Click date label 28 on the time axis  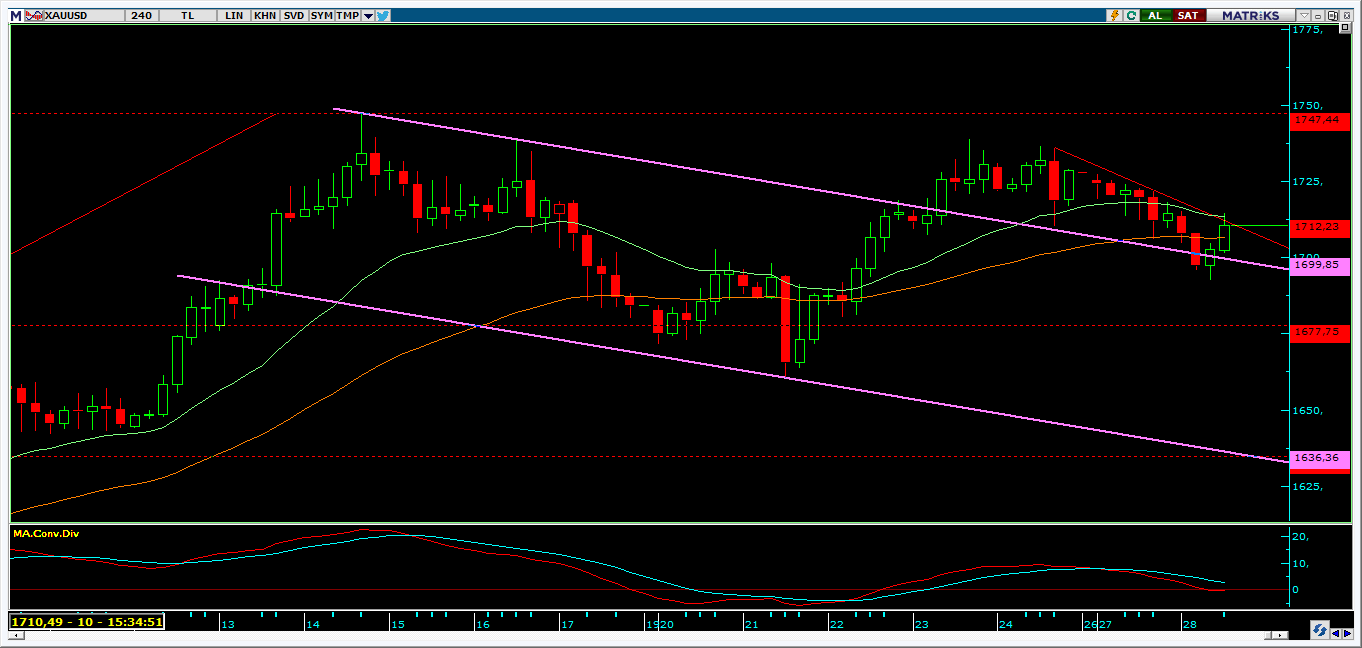1188,625
